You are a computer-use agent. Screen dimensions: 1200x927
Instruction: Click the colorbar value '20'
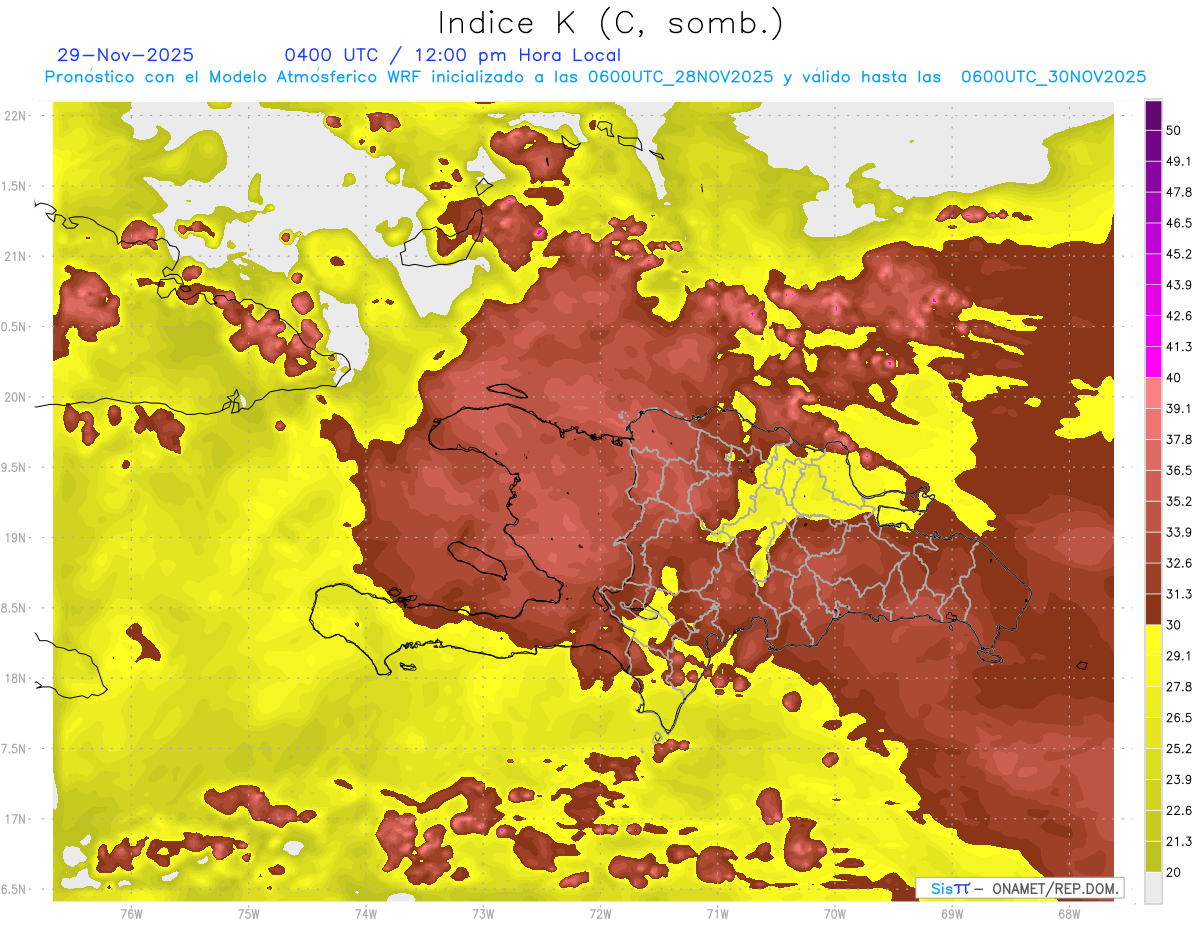[1175, 872]
